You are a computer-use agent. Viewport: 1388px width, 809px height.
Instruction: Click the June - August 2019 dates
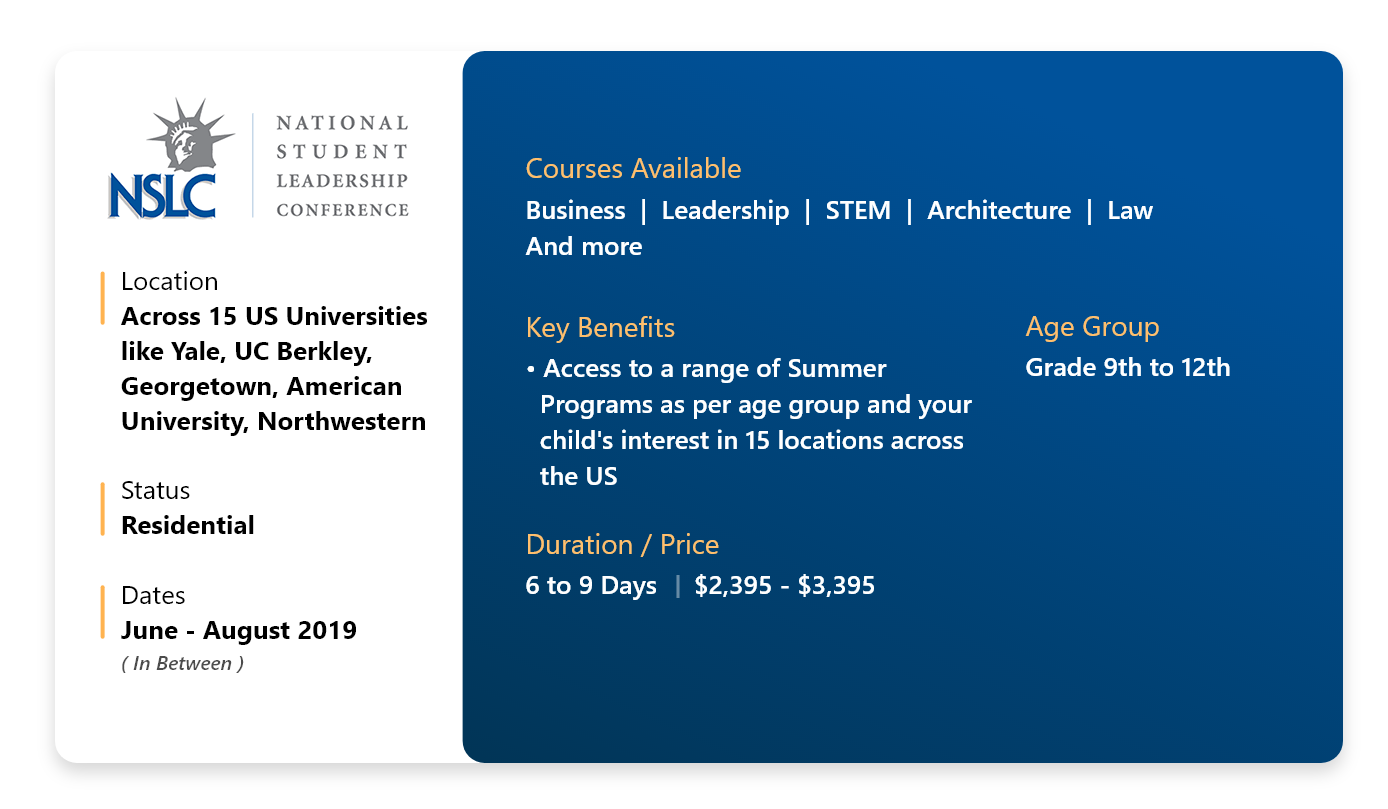(239, 631)
